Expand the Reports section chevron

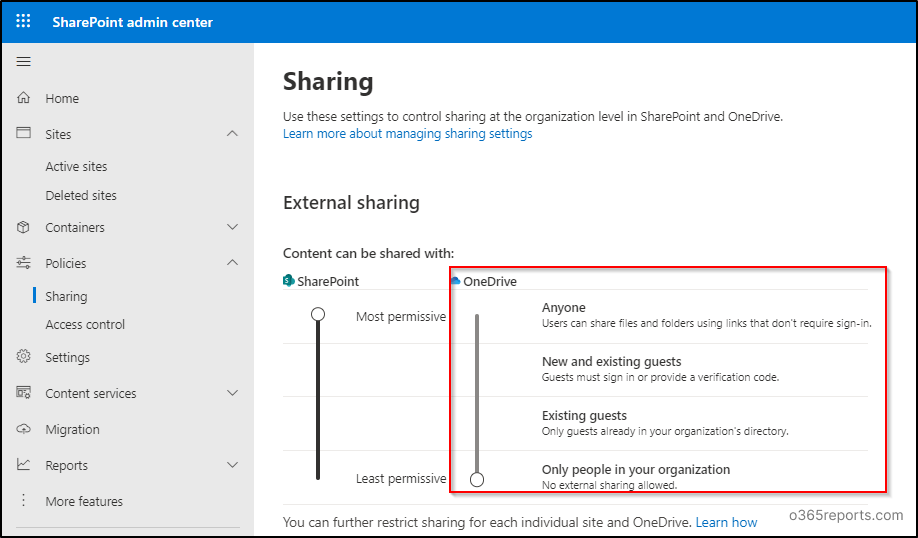pyautogui.click(x=232, y=465)
